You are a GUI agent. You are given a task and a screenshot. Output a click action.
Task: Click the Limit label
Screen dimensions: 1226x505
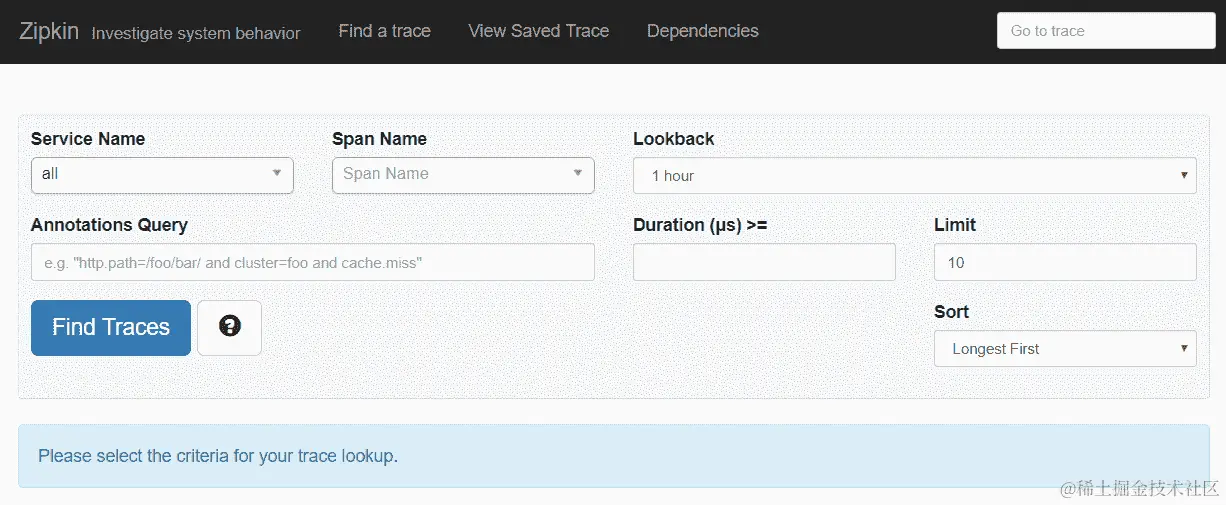tap(955, 225)
